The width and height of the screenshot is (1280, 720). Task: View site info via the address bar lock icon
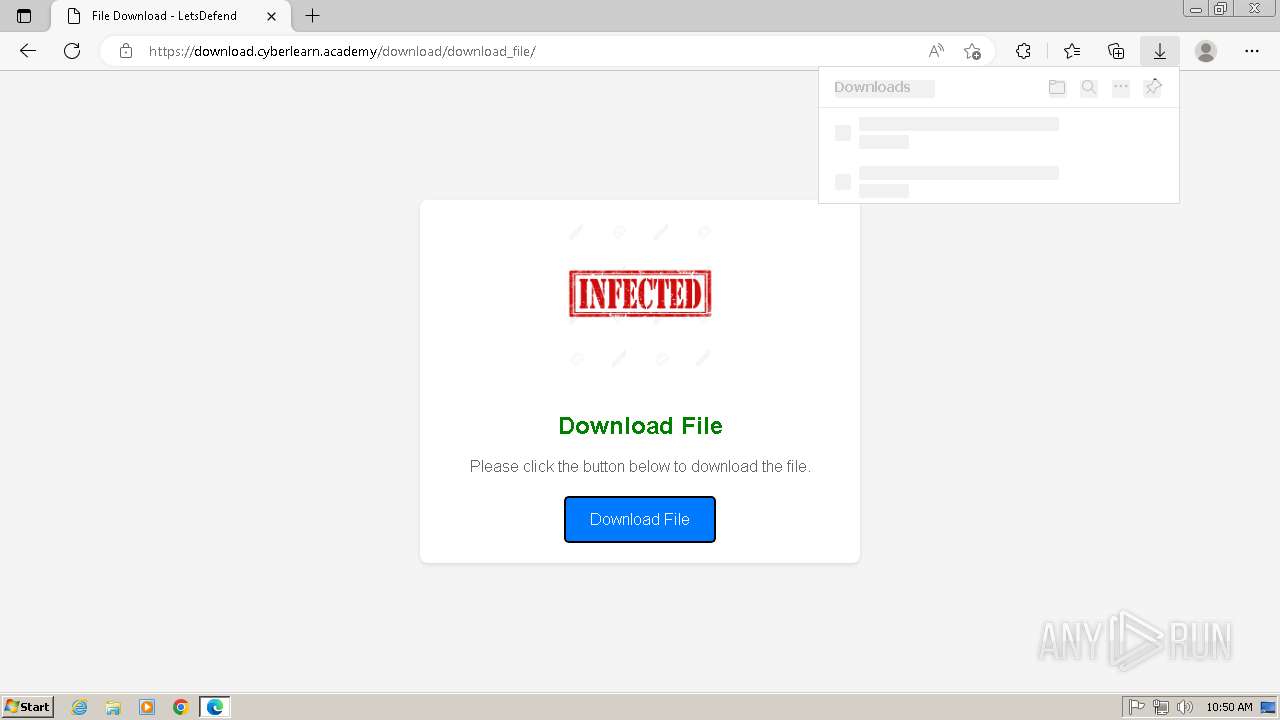[126, 51]
